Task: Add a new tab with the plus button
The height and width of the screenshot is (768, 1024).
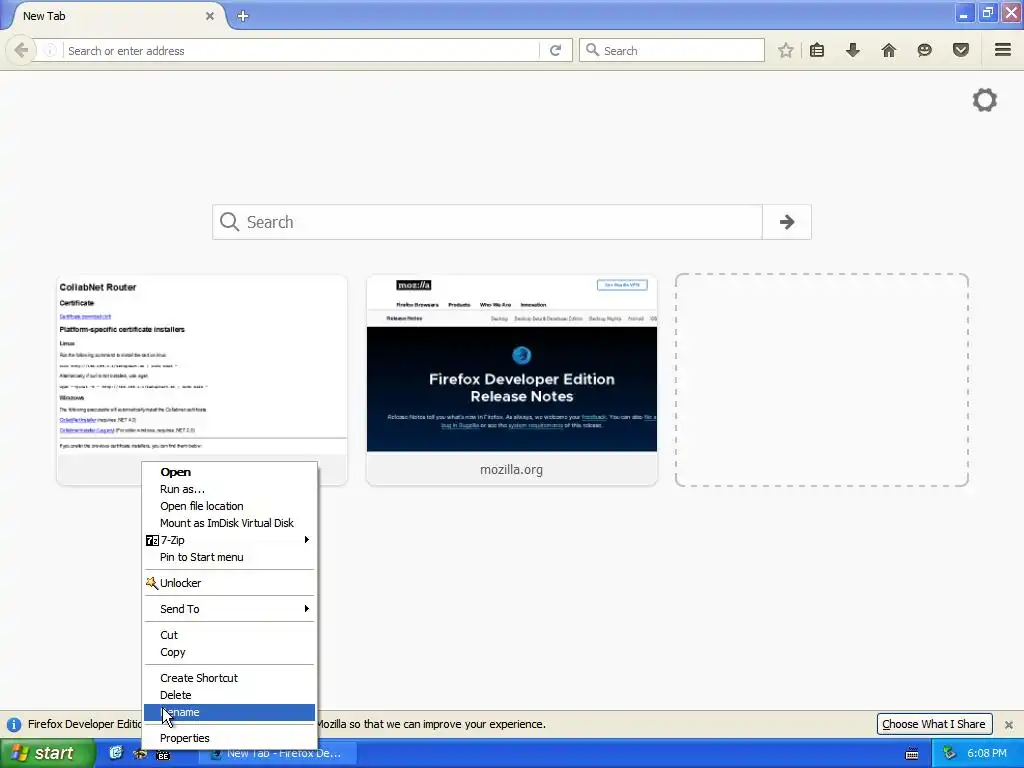Action: pos(243,16)
